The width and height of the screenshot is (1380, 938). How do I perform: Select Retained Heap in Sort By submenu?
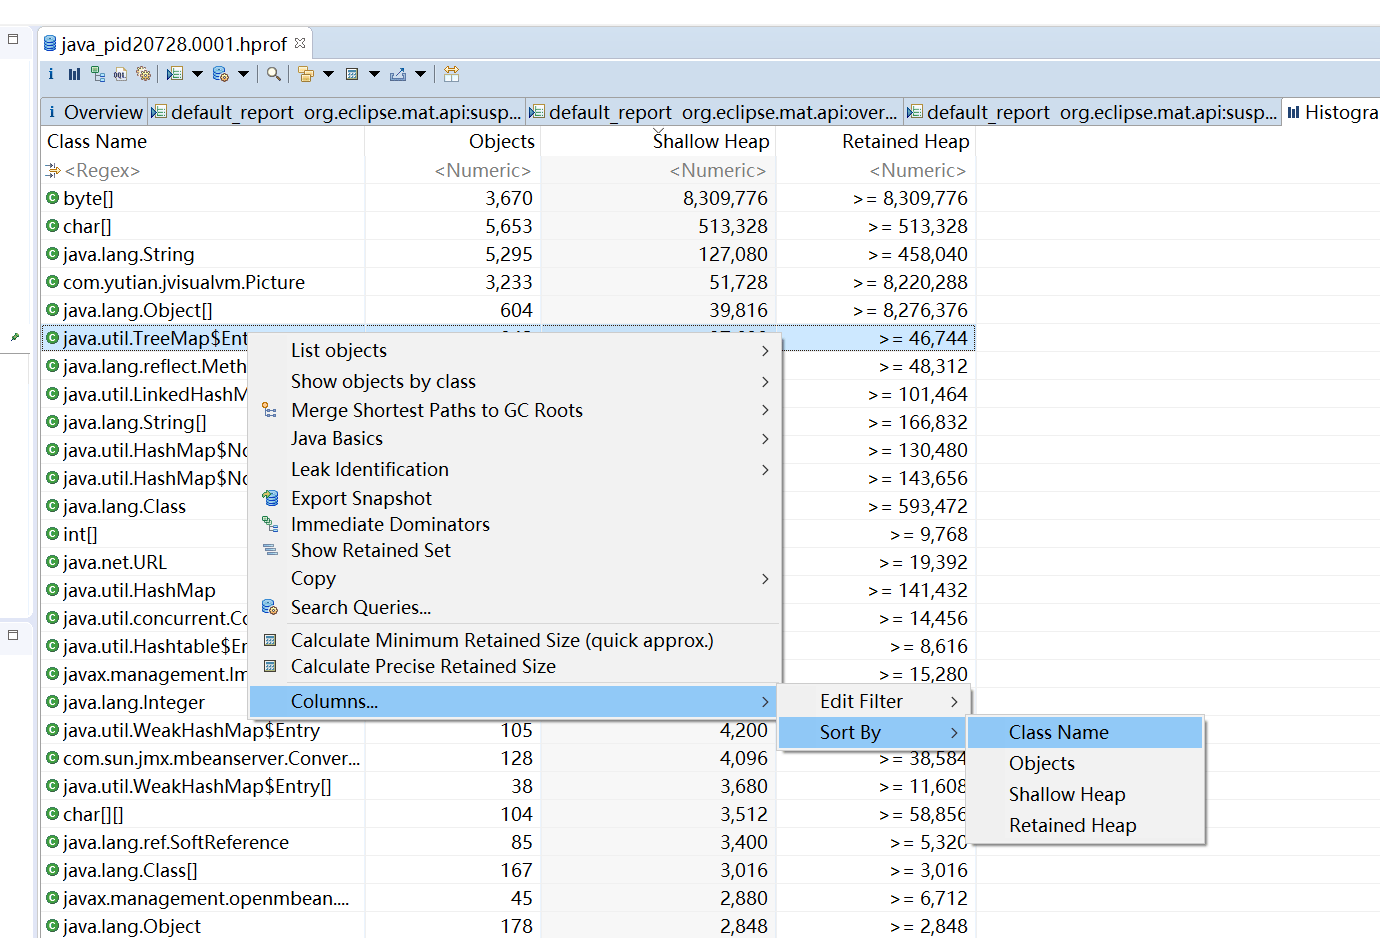[x=1072, y=826]
